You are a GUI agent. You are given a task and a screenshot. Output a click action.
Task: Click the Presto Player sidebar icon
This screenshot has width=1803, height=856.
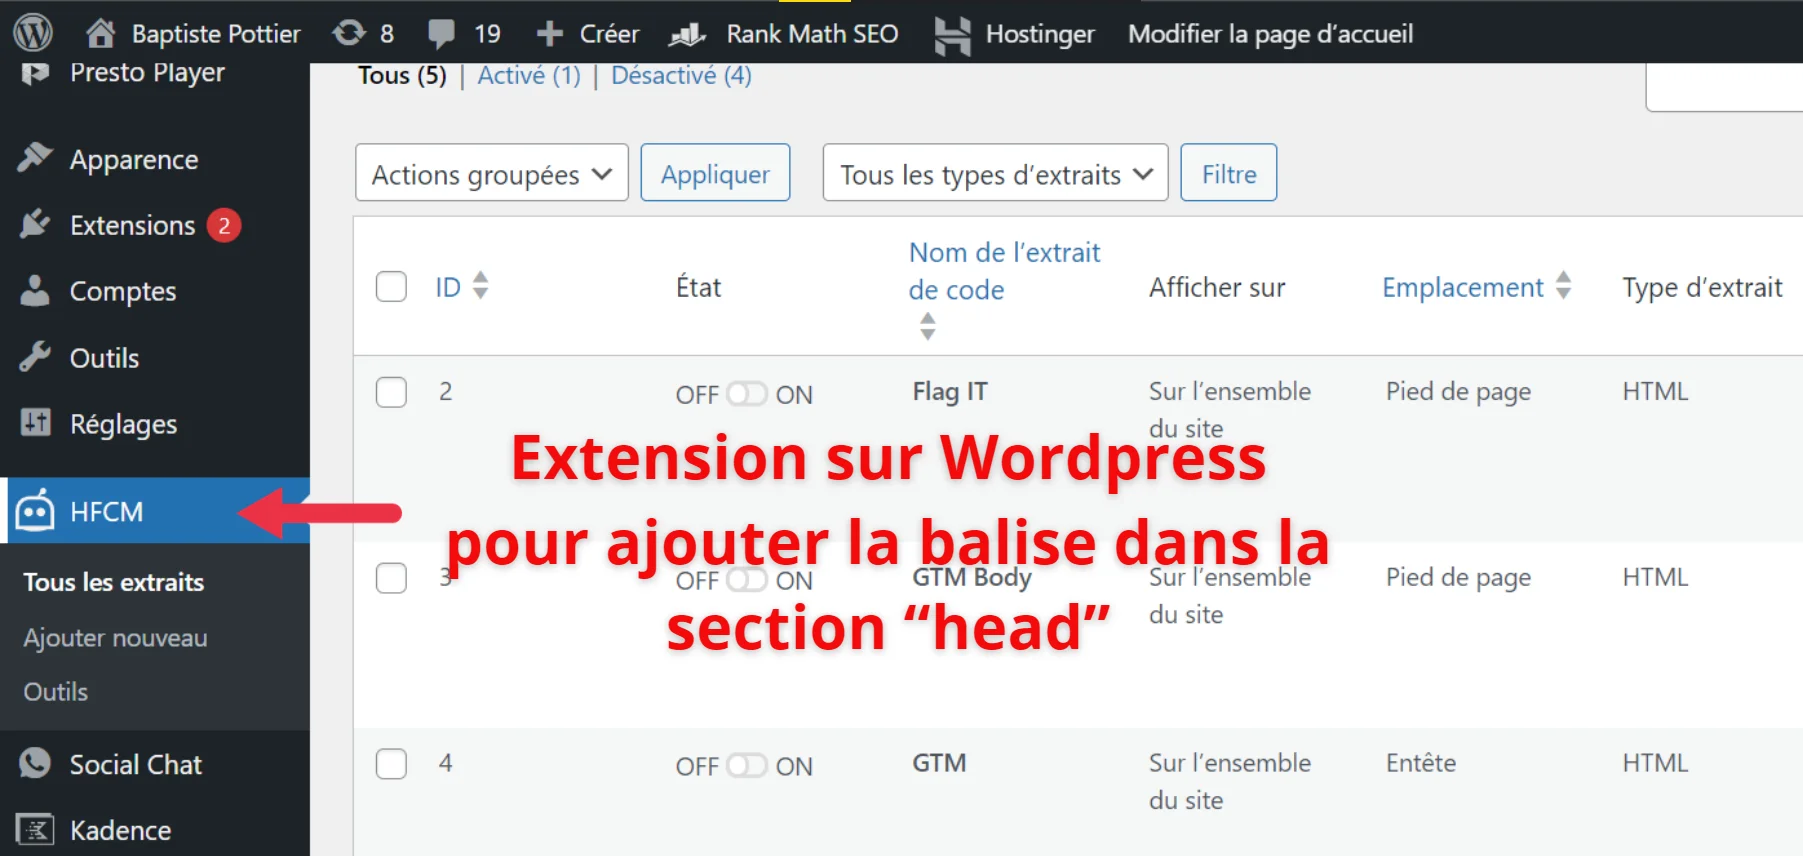35,73
